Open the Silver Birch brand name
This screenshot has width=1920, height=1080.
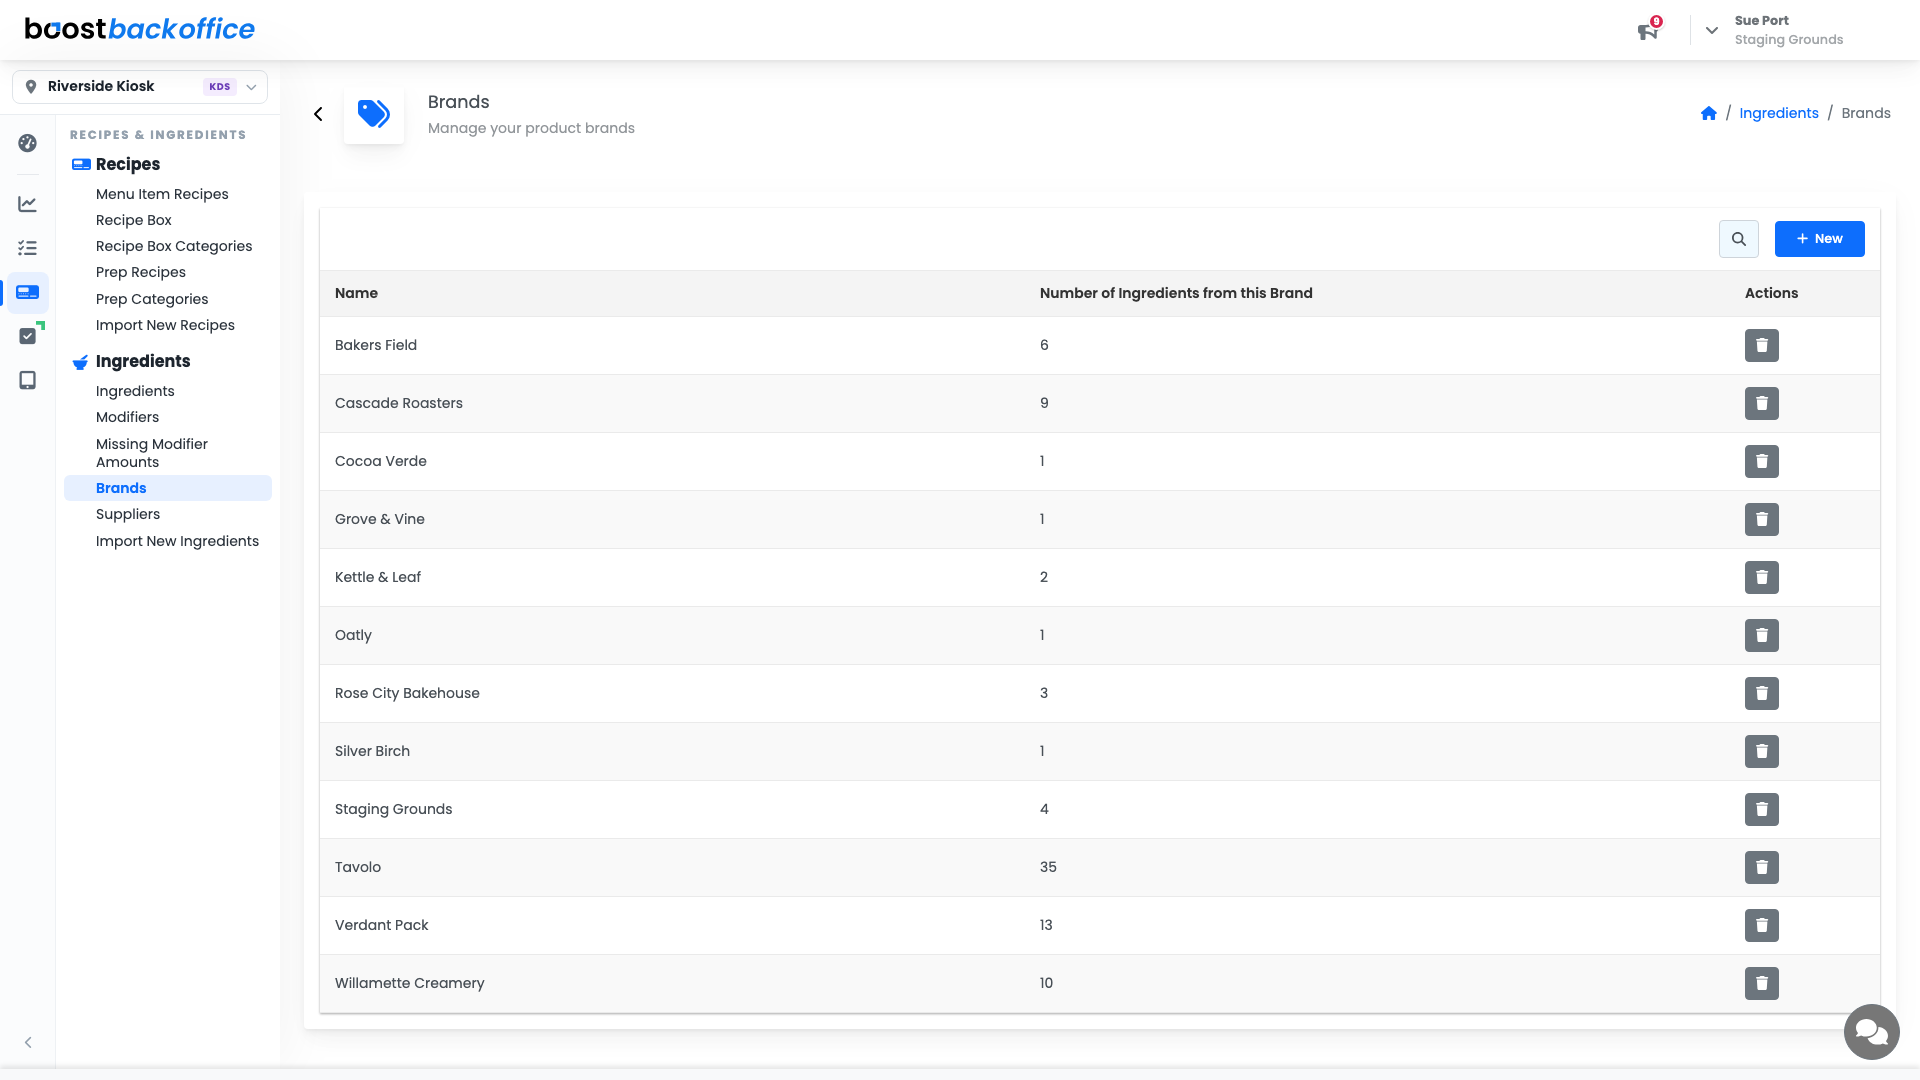click(372, 751)
